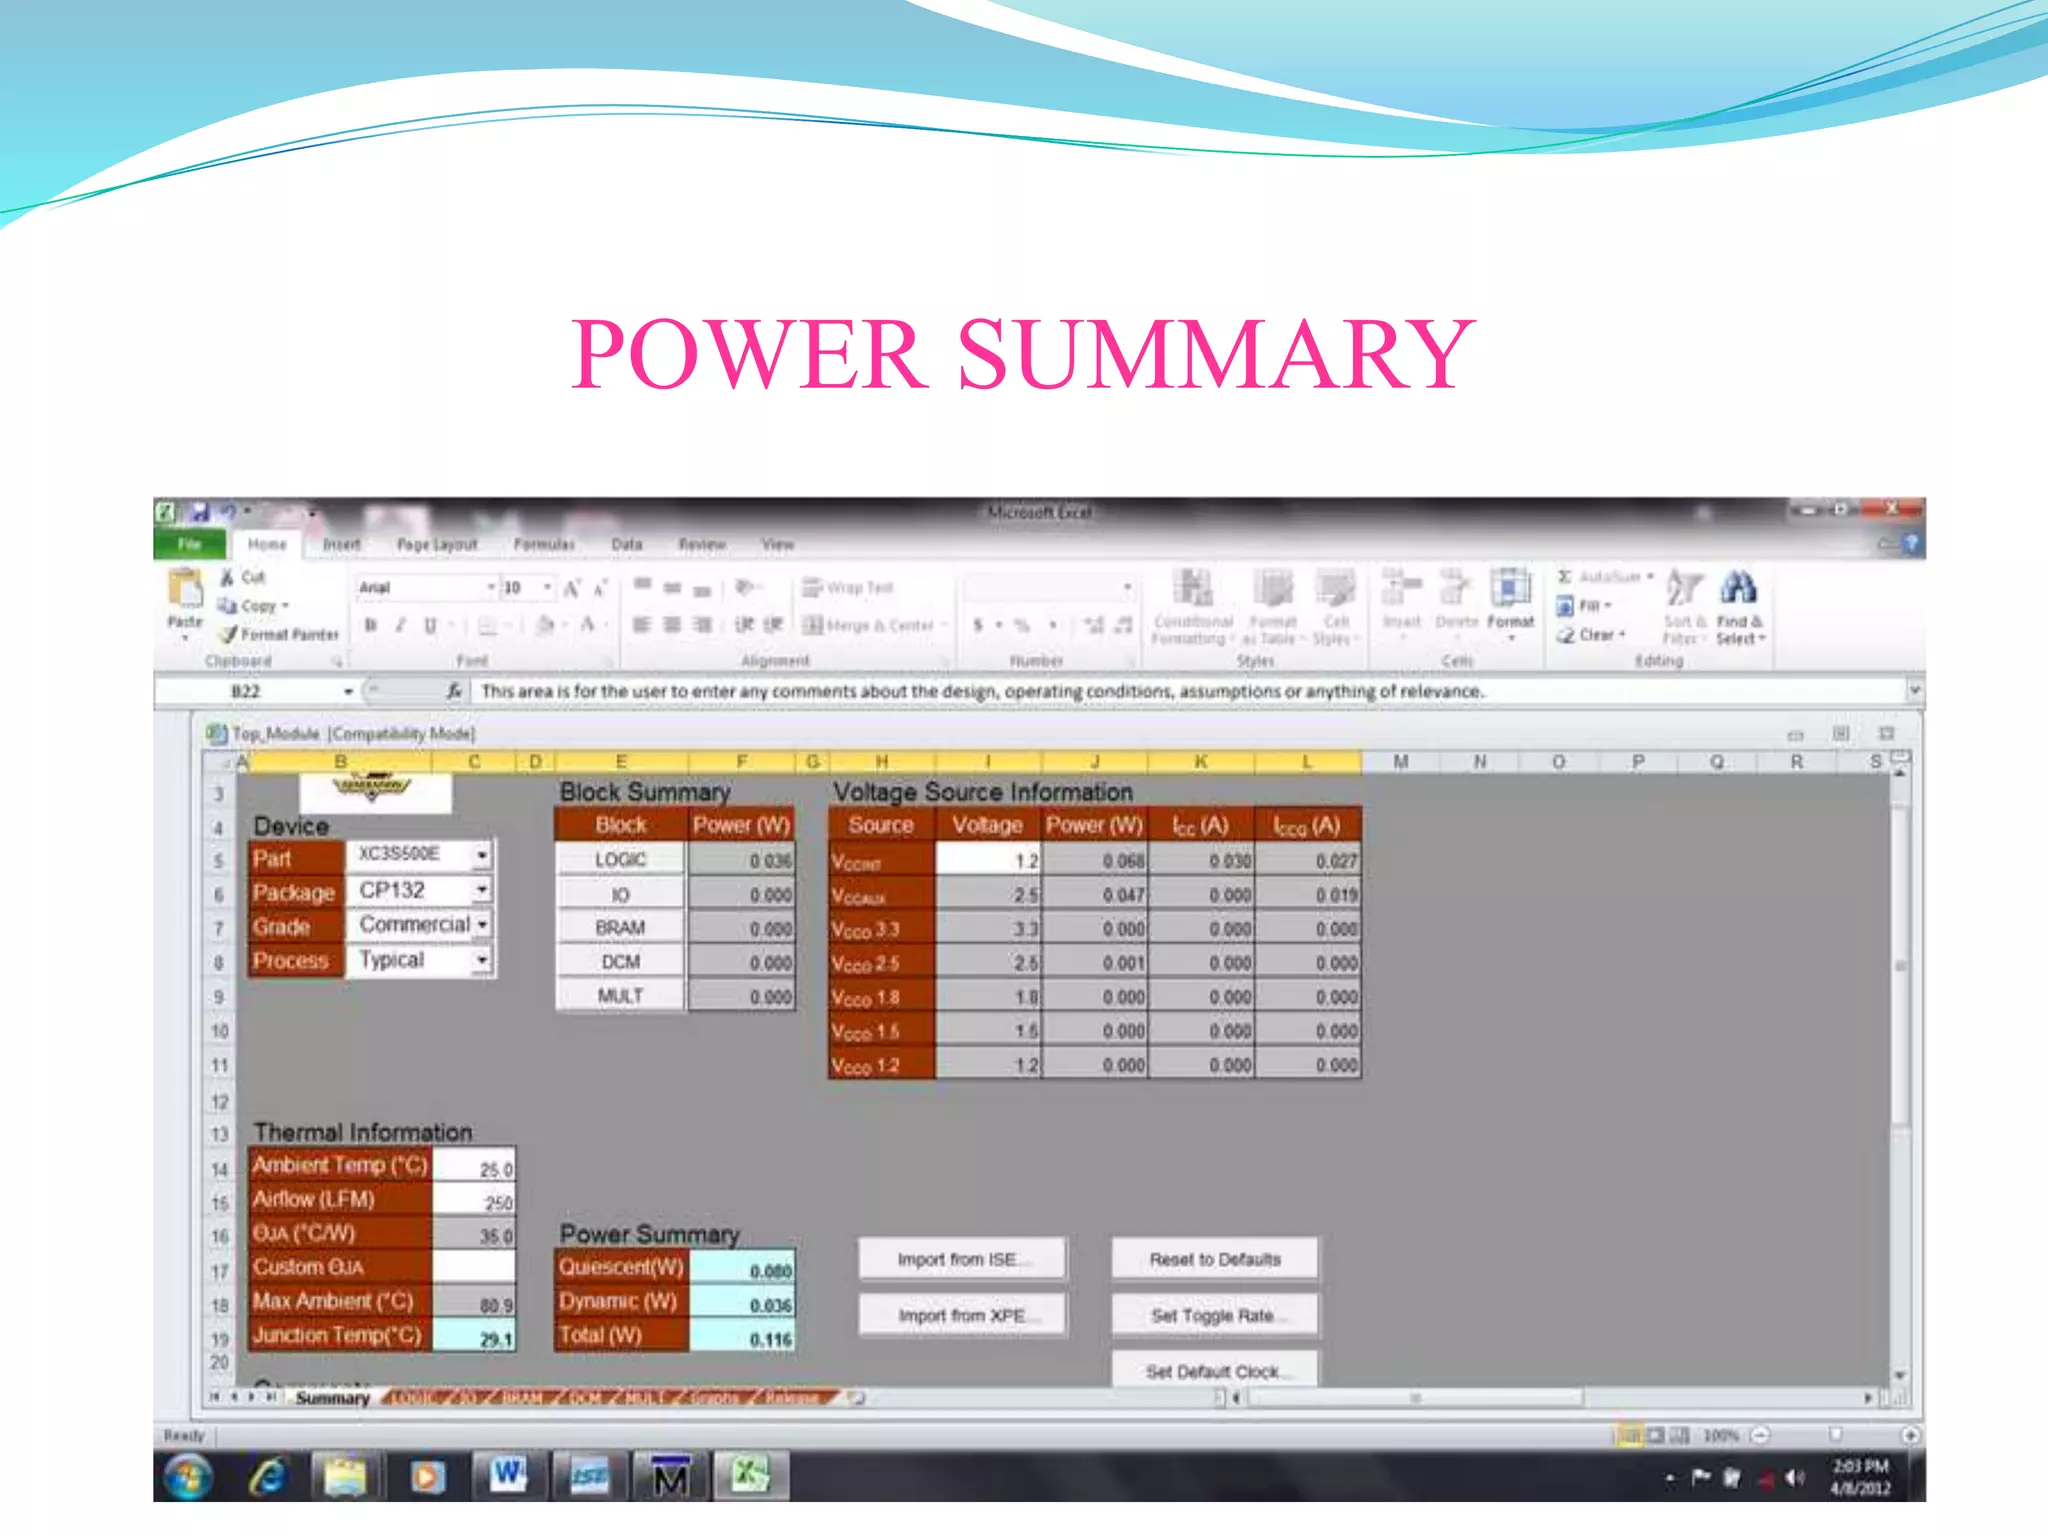Click Accounting Number Format dollar icon
2048x1536 pixels.
[978, 625]
